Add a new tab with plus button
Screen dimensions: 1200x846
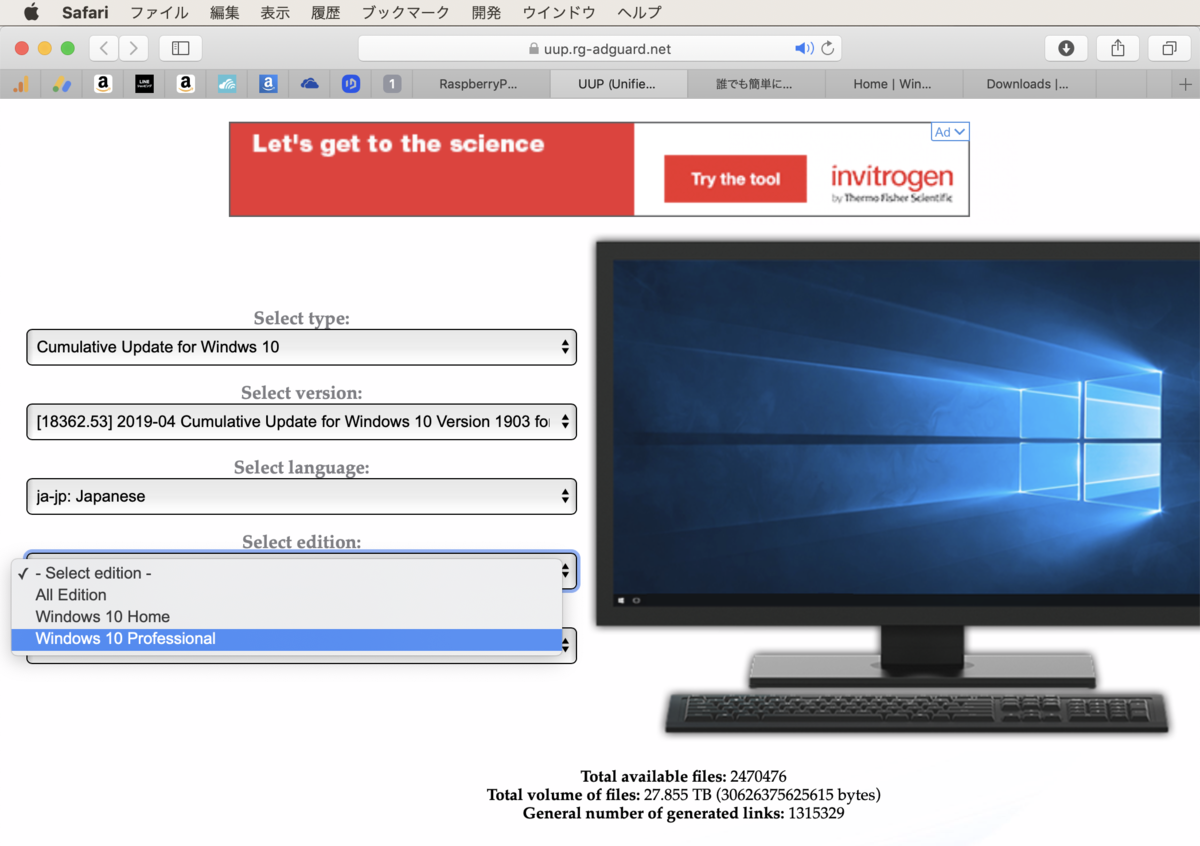1186,85
